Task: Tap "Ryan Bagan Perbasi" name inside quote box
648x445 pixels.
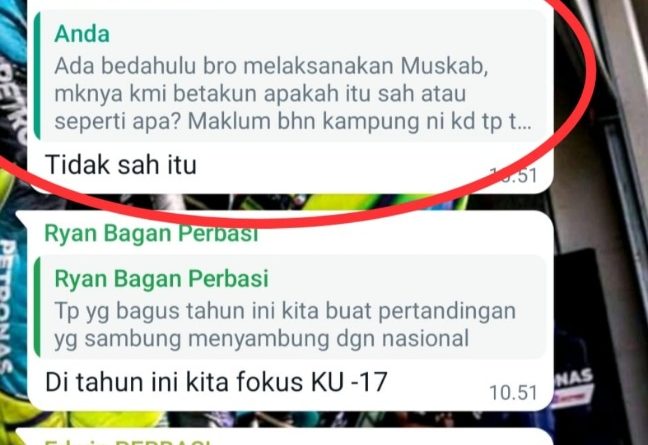Action: [x=162, y=278]
